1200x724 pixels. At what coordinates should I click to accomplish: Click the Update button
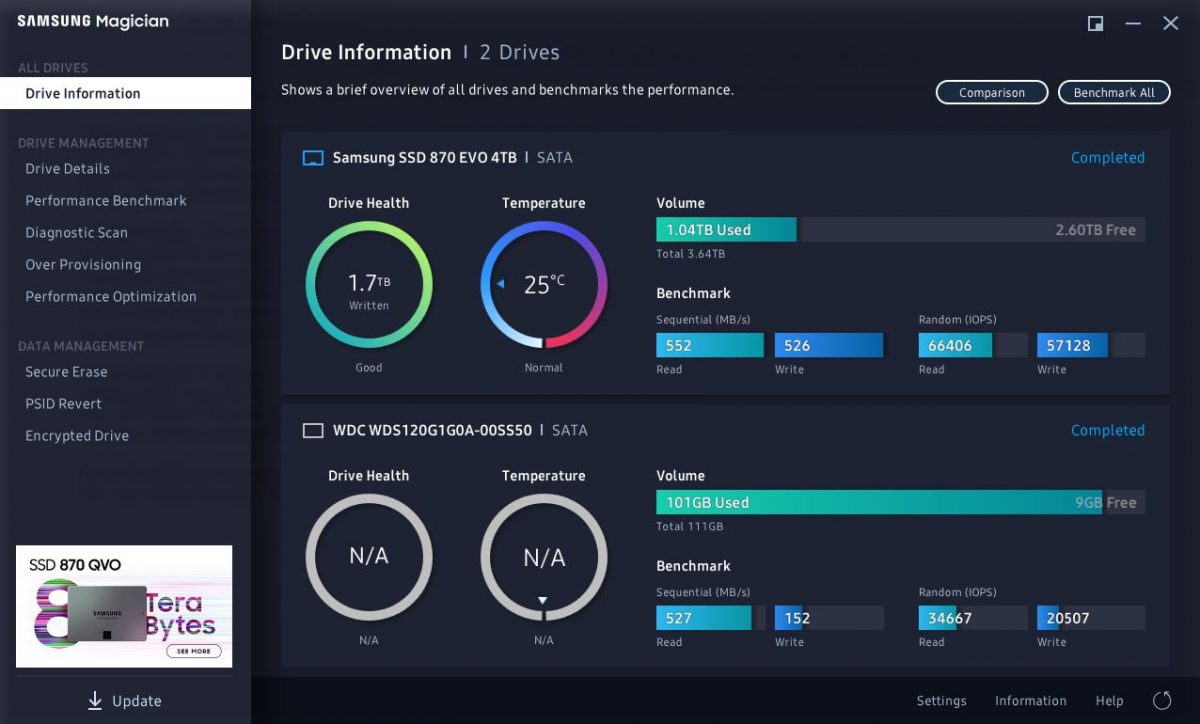124,701
